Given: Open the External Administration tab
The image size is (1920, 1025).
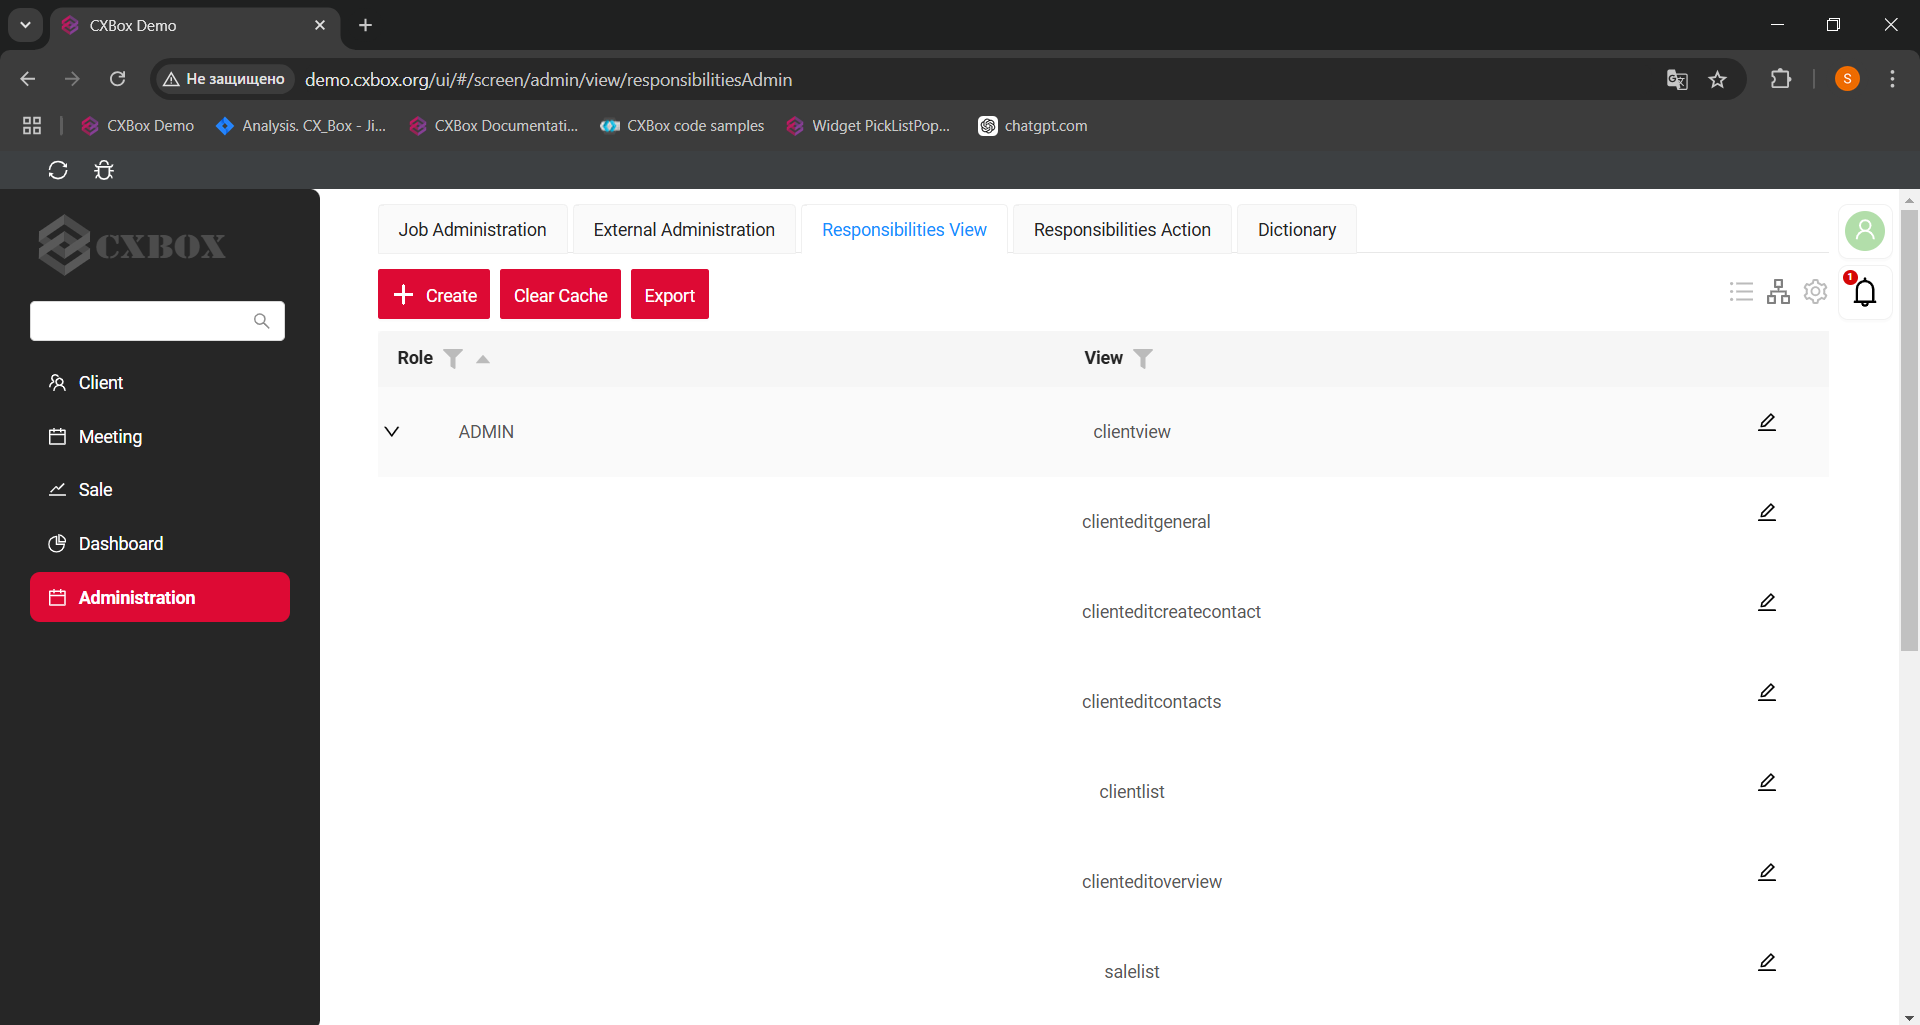Looking at the screenshot, I should [x=684, y=229].
